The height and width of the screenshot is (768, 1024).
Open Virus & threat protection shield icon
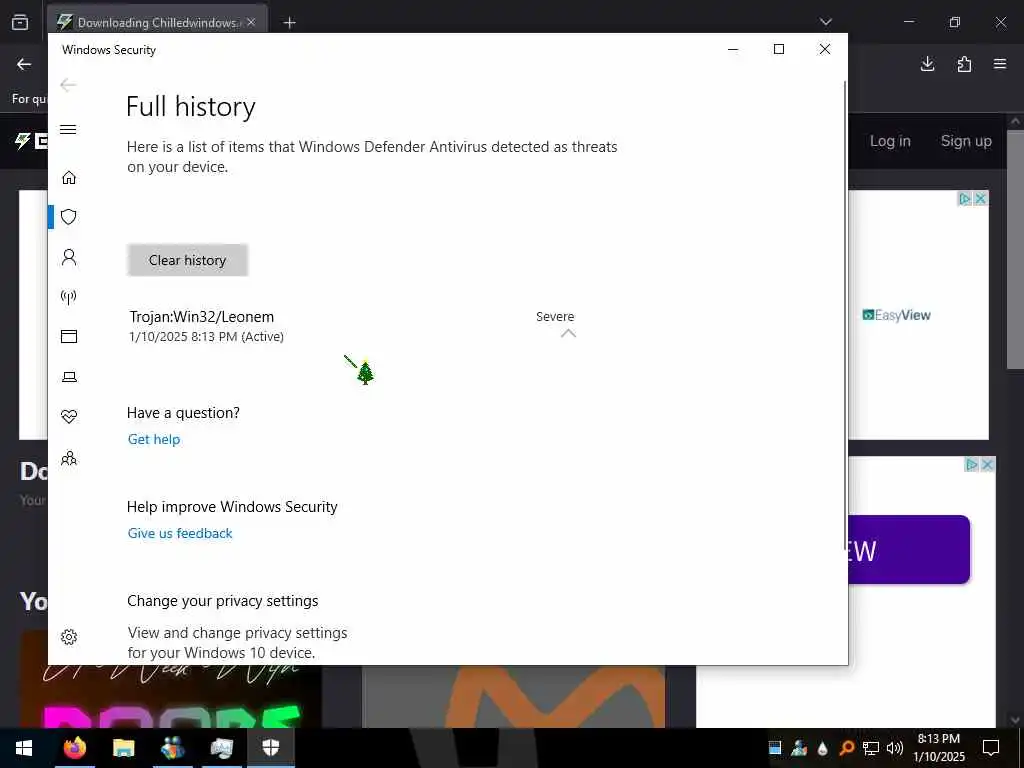coord(69,217)
